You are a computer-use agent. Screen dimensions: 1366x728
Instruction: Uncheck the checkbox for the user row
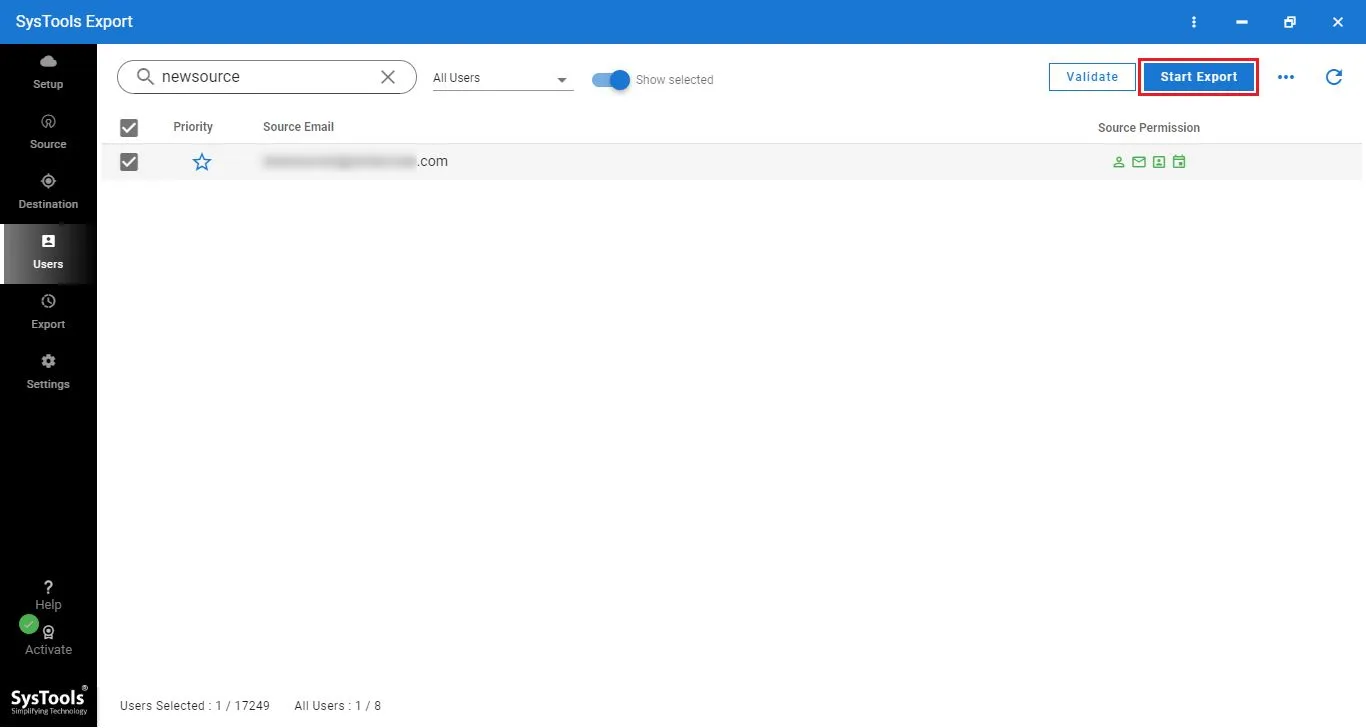129,162
